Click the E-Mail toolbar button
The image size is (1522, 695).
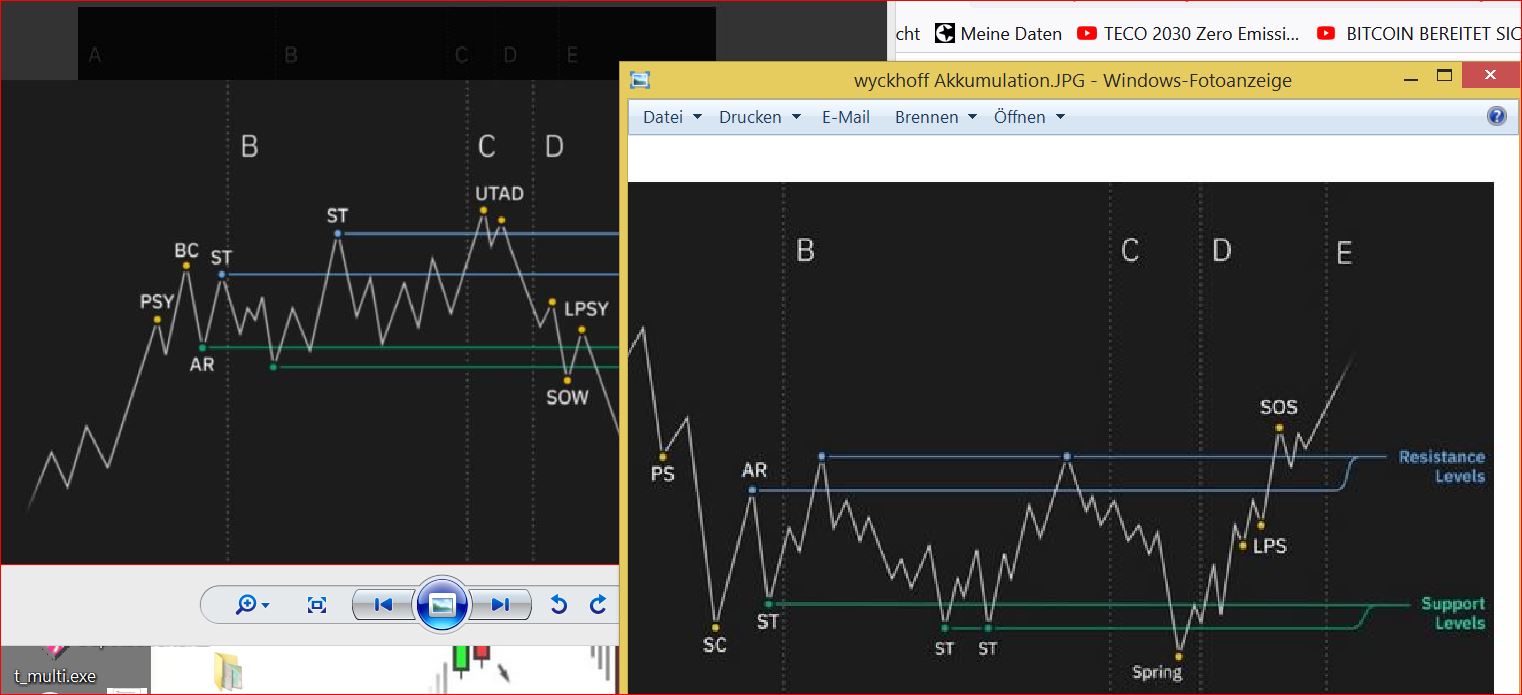pyautogui.click(x=846, y=117)
